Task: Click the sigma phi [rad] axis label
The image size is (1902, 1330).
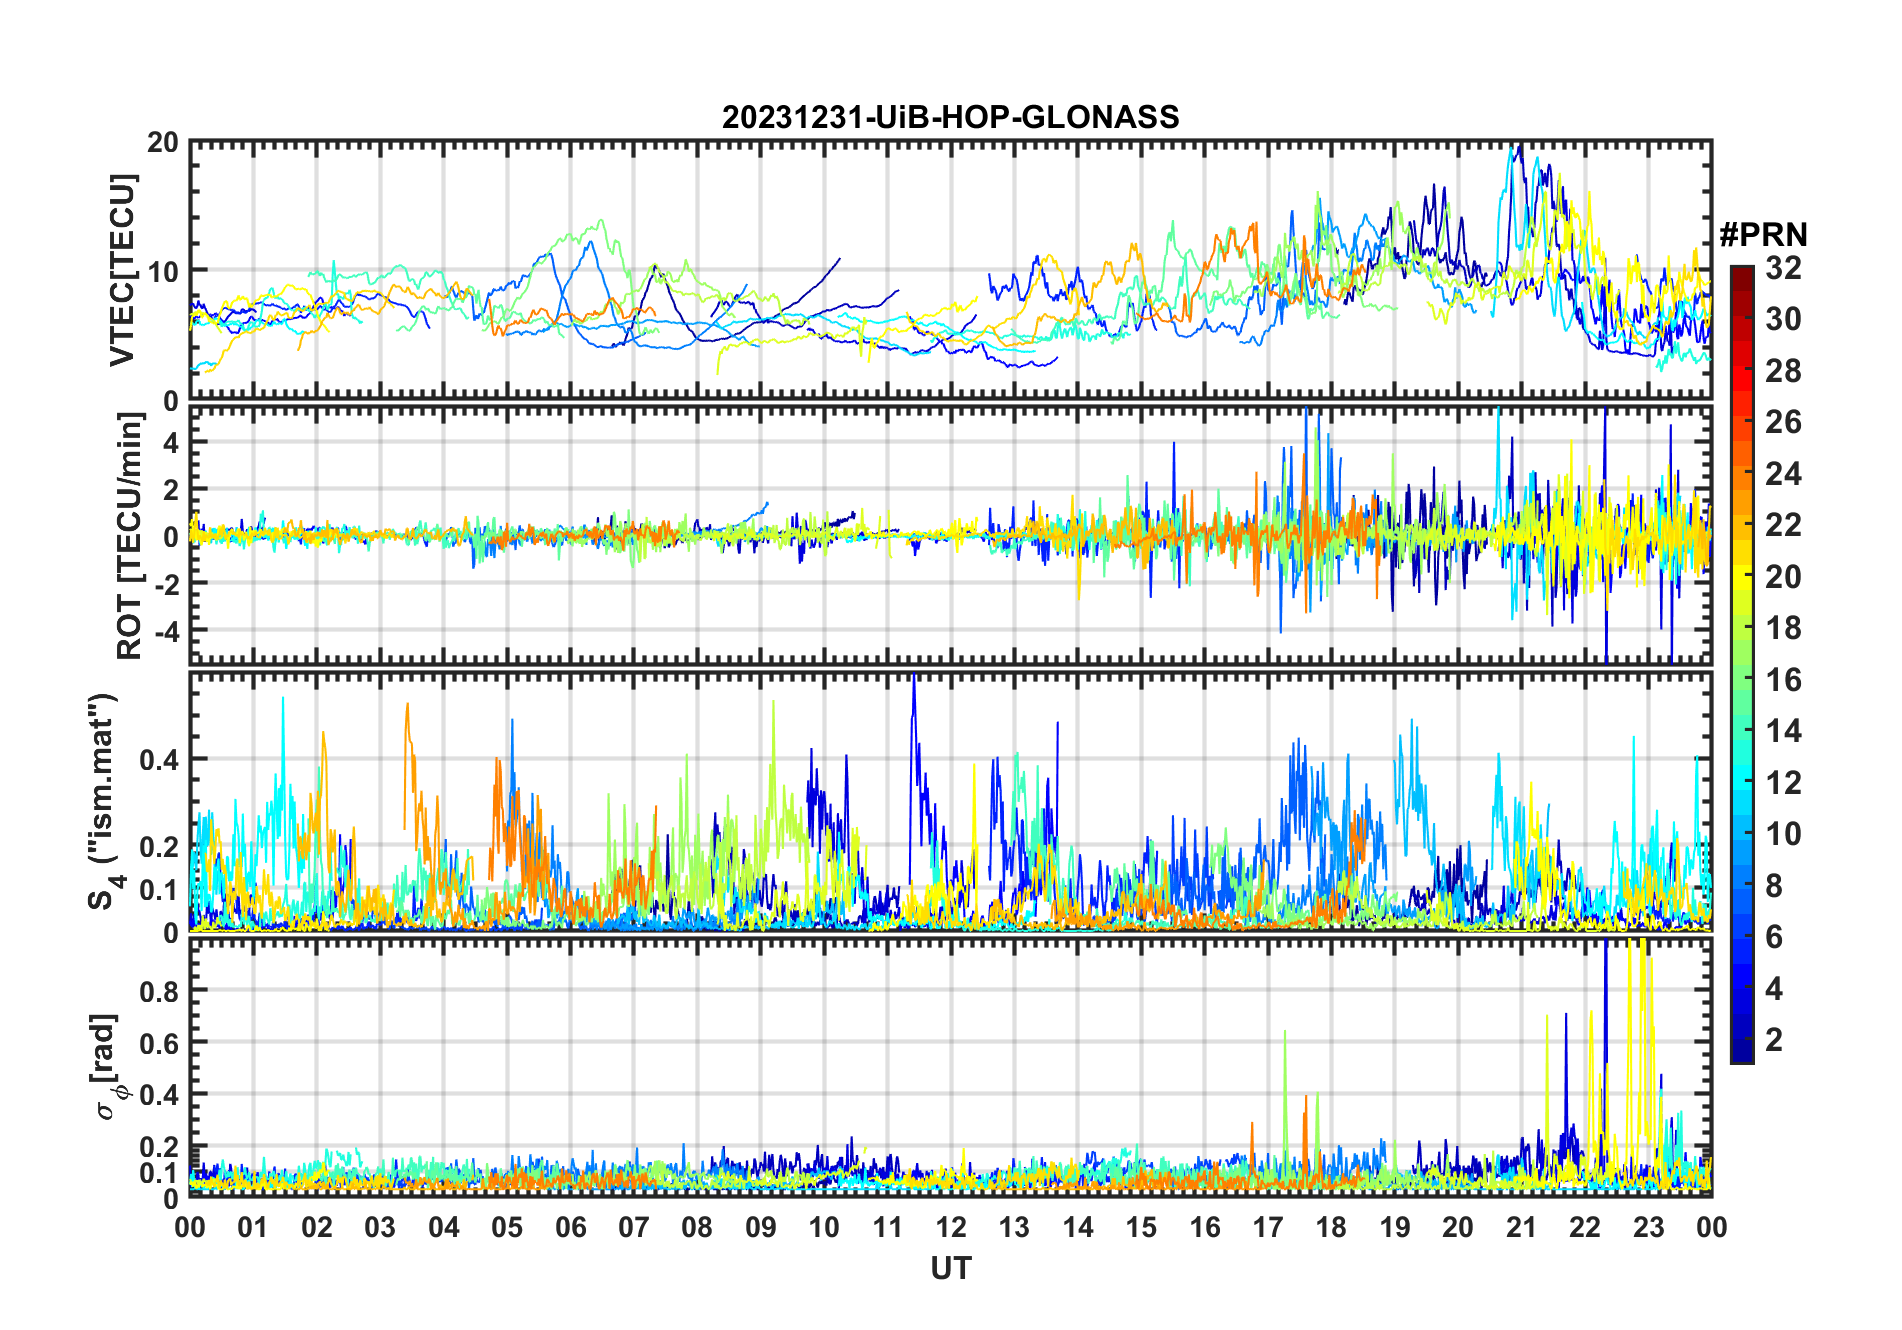Action: click(108, 1066)
